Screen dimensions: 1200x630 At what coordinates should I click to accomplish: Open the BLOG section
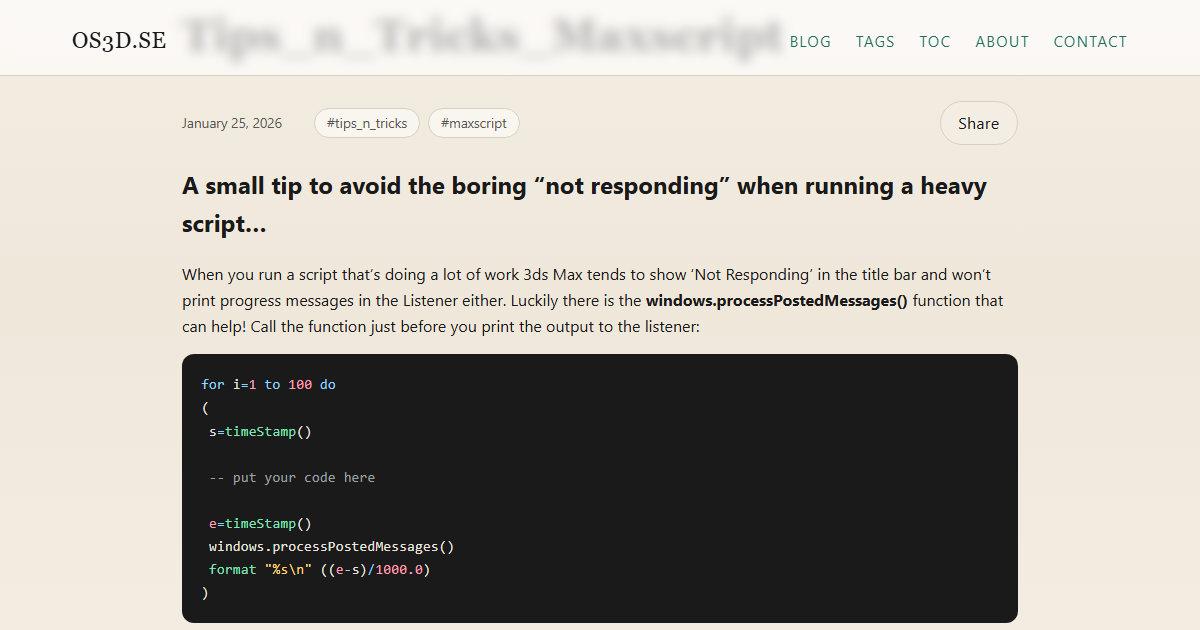point(810,41)
